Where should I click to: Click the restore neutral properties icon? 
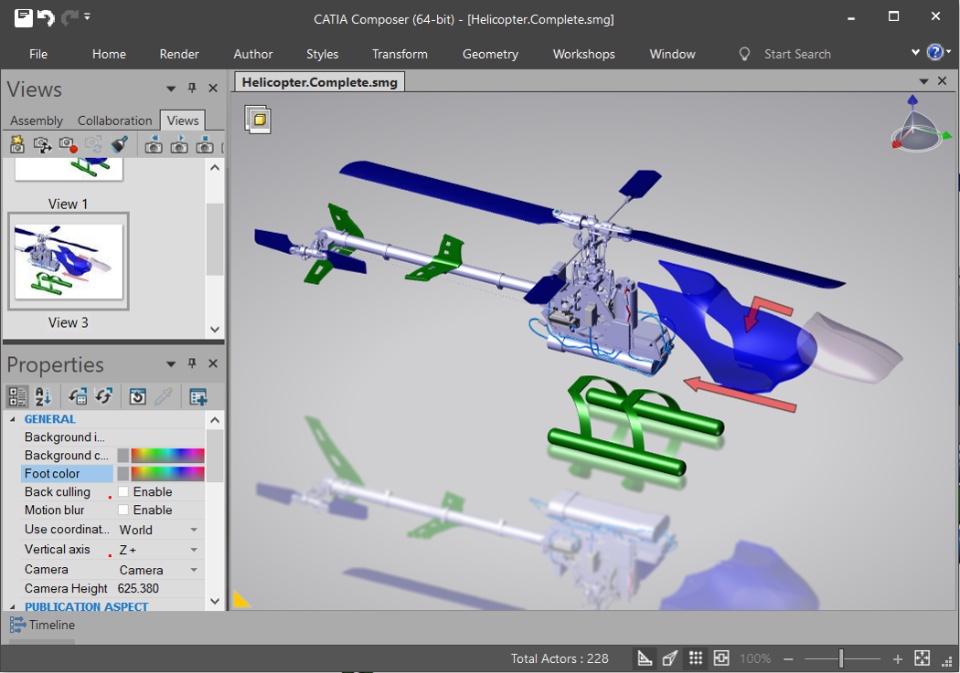77,397
